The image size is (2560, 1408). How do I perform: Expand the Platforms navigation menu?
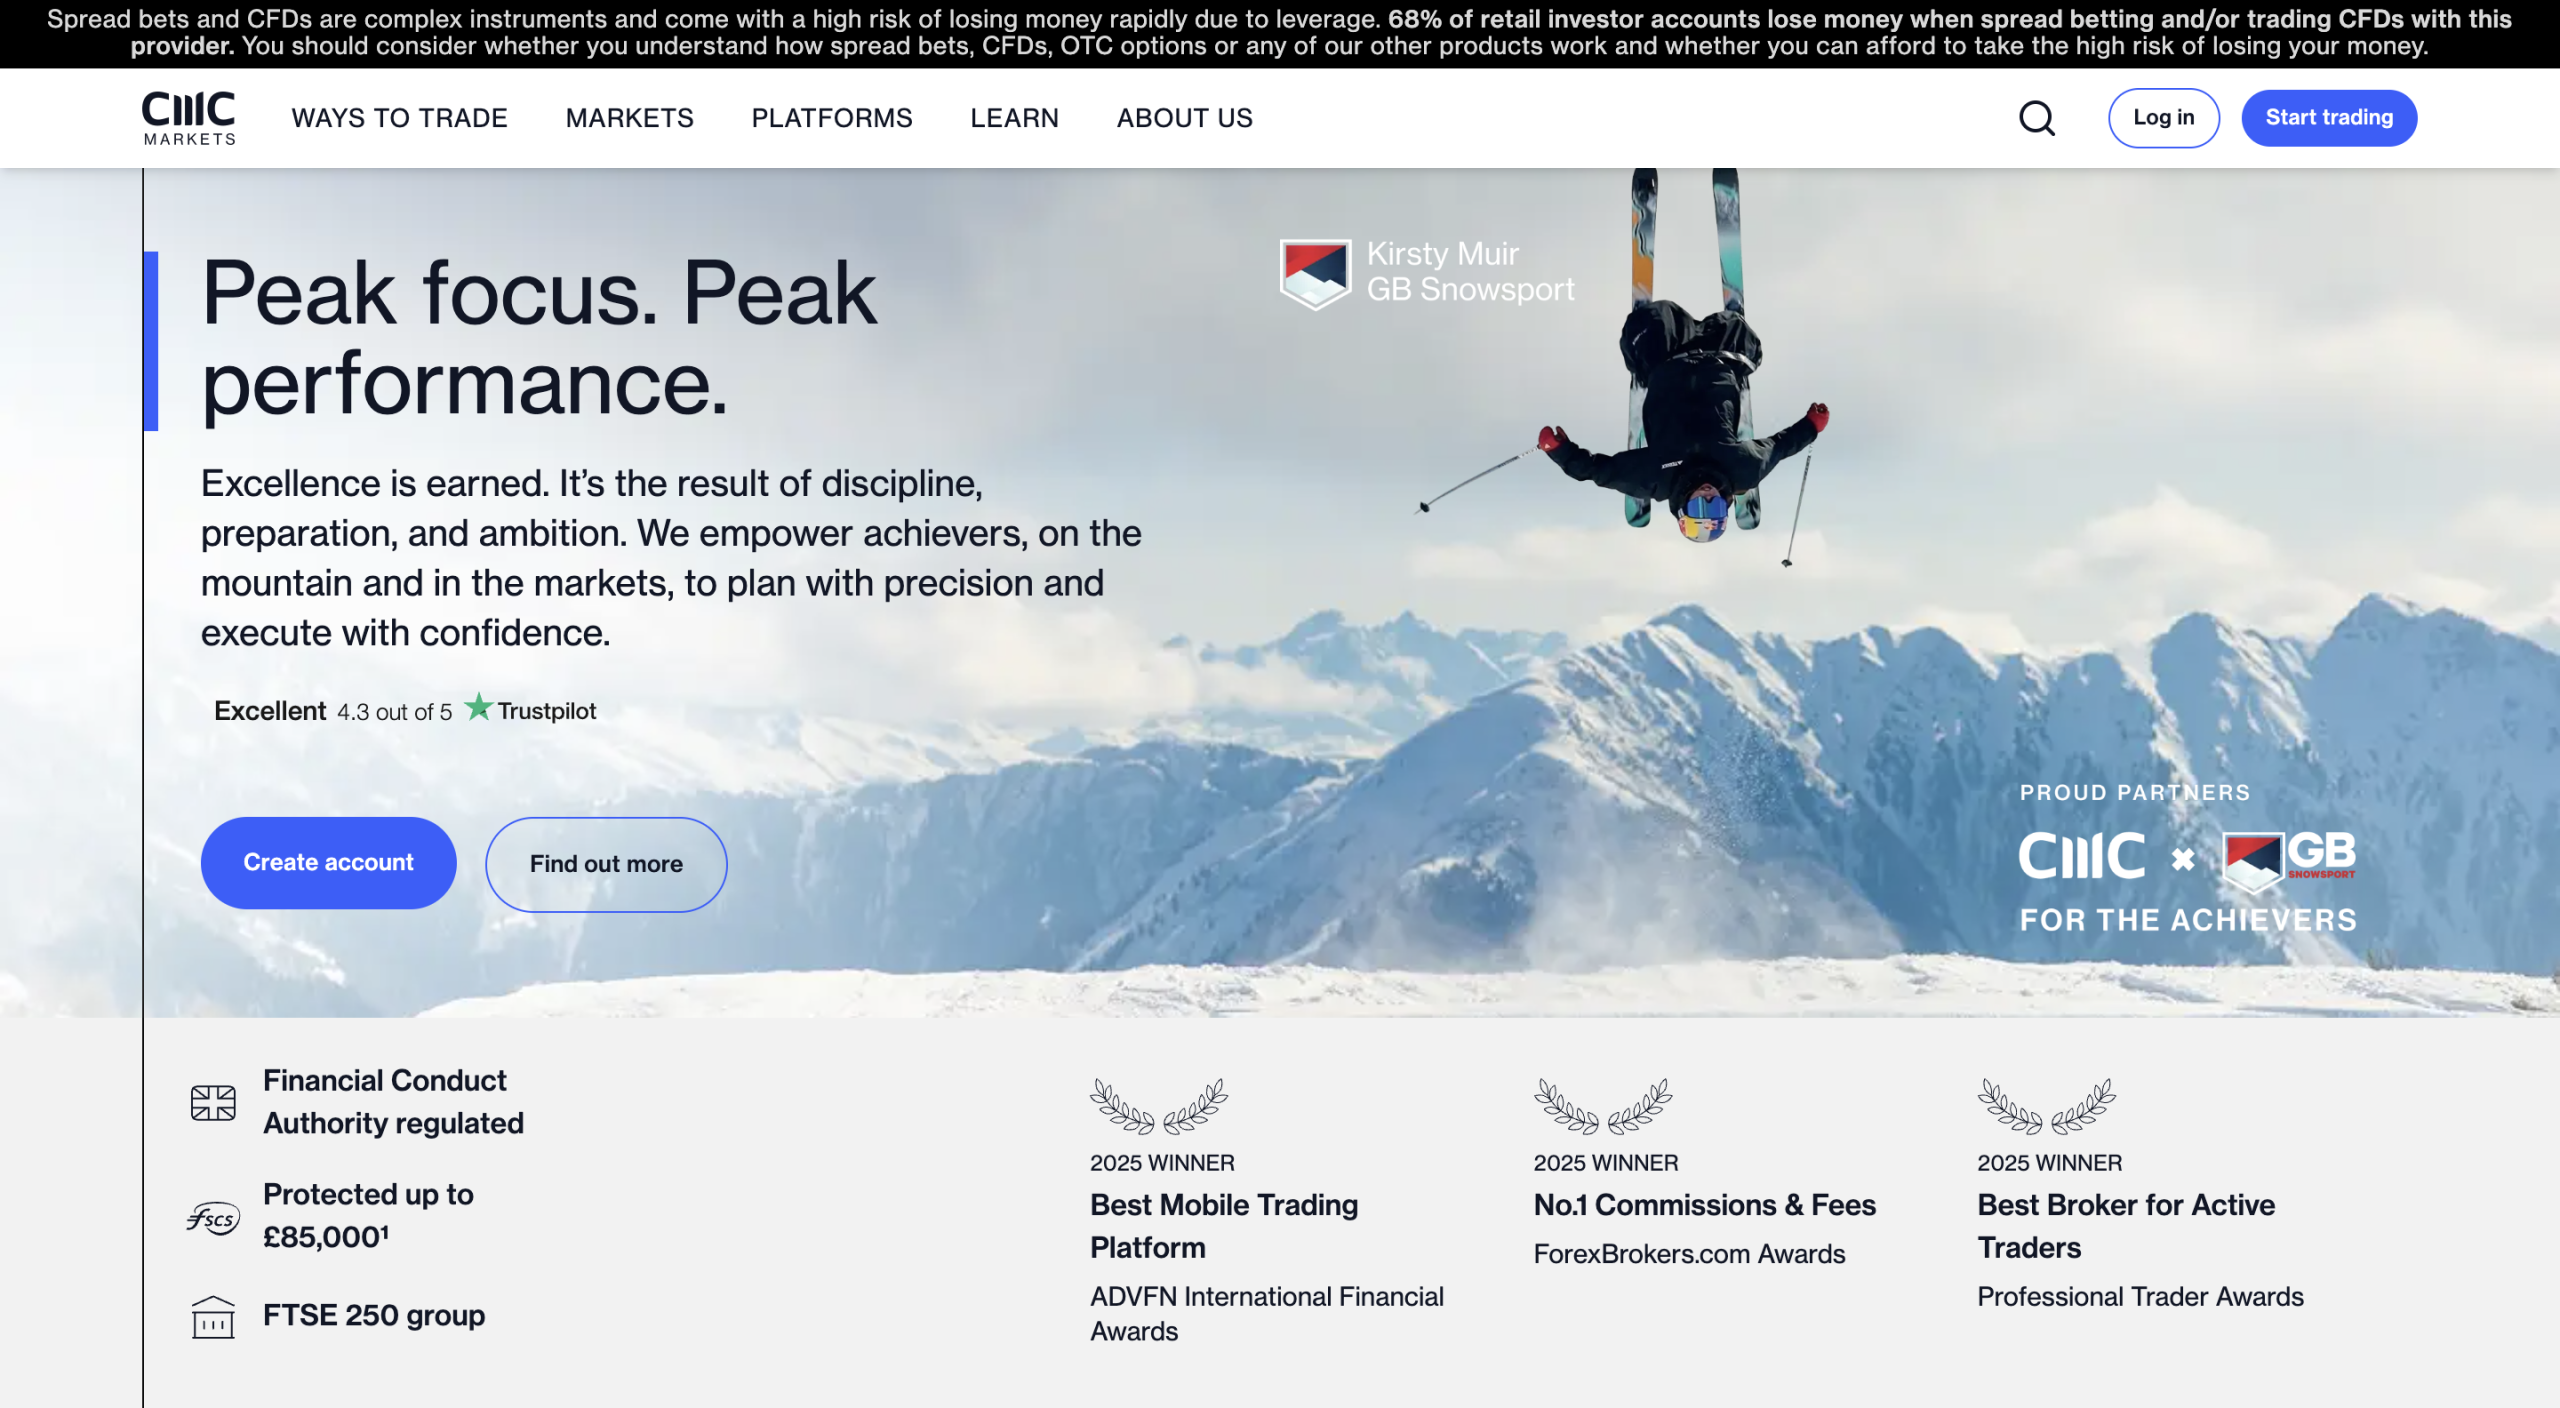[831, 118]
